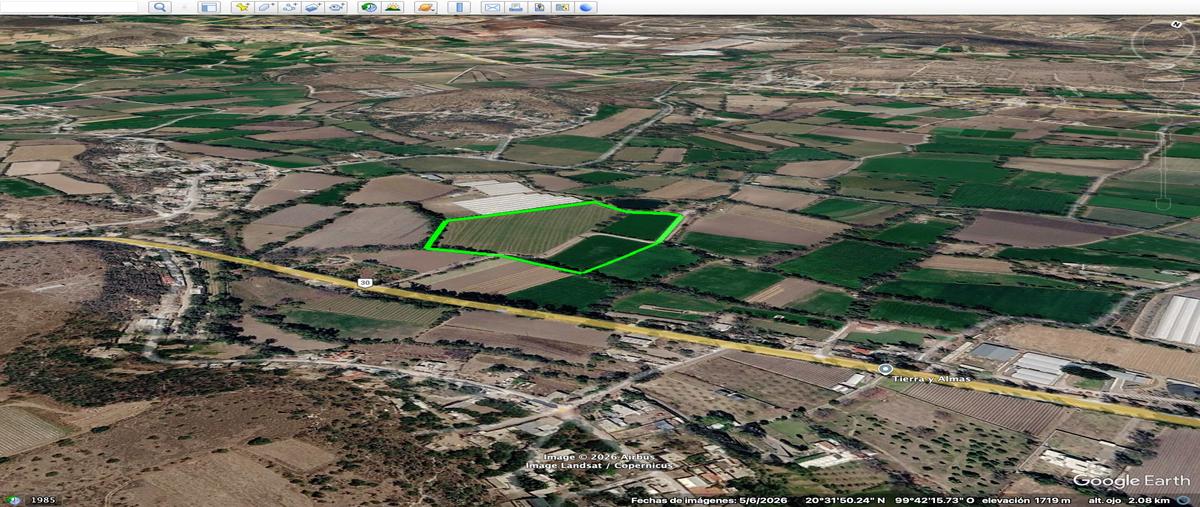Screen dimensions: 1200x507
Task: Click the Fechas de imágenes date text
Action: tap(709, 500)
